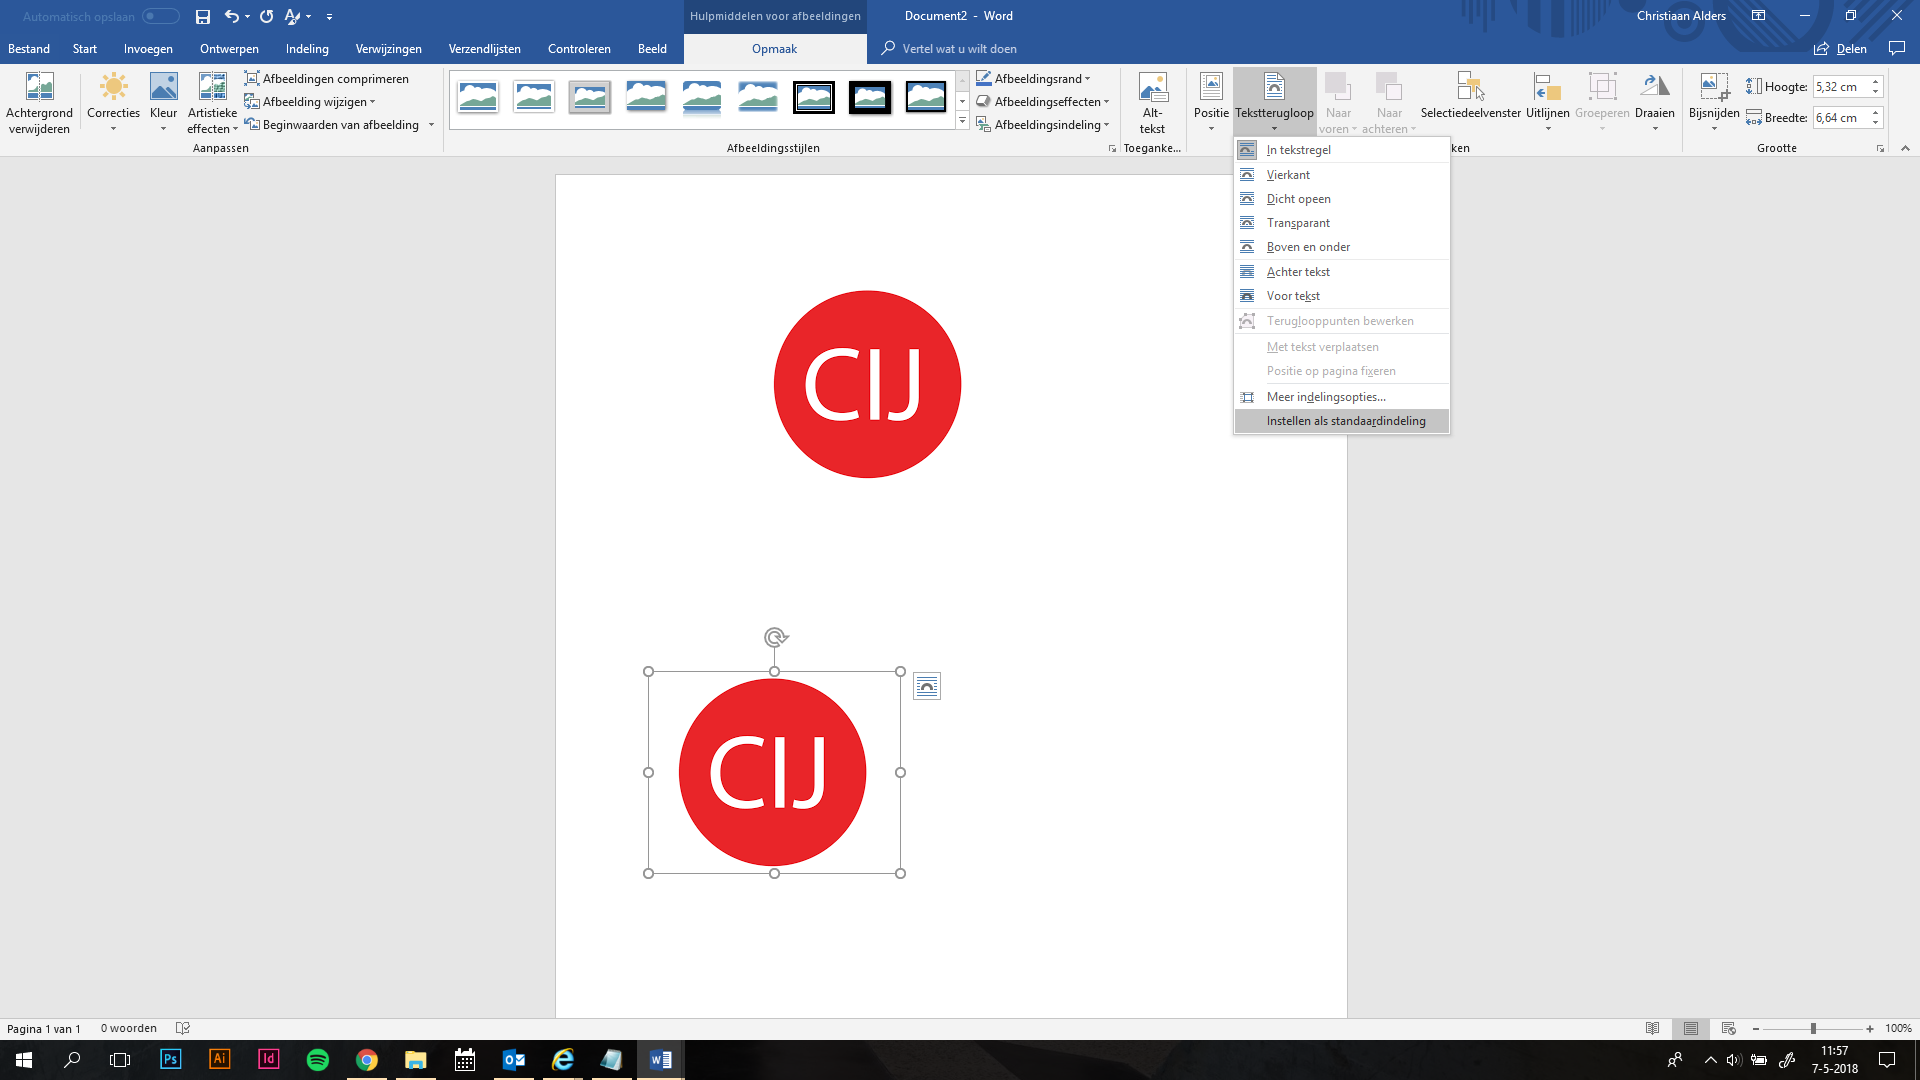The height and width of the screenshot is (1080, 1920).
Task: Open Spotify from the taskbar
Action: [318, 1060]
